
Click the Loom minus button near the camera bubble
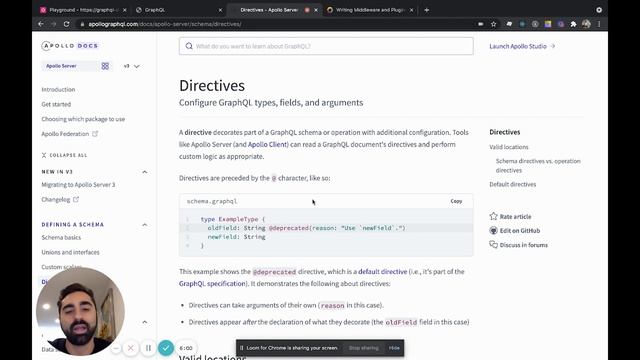click(116, 348)
